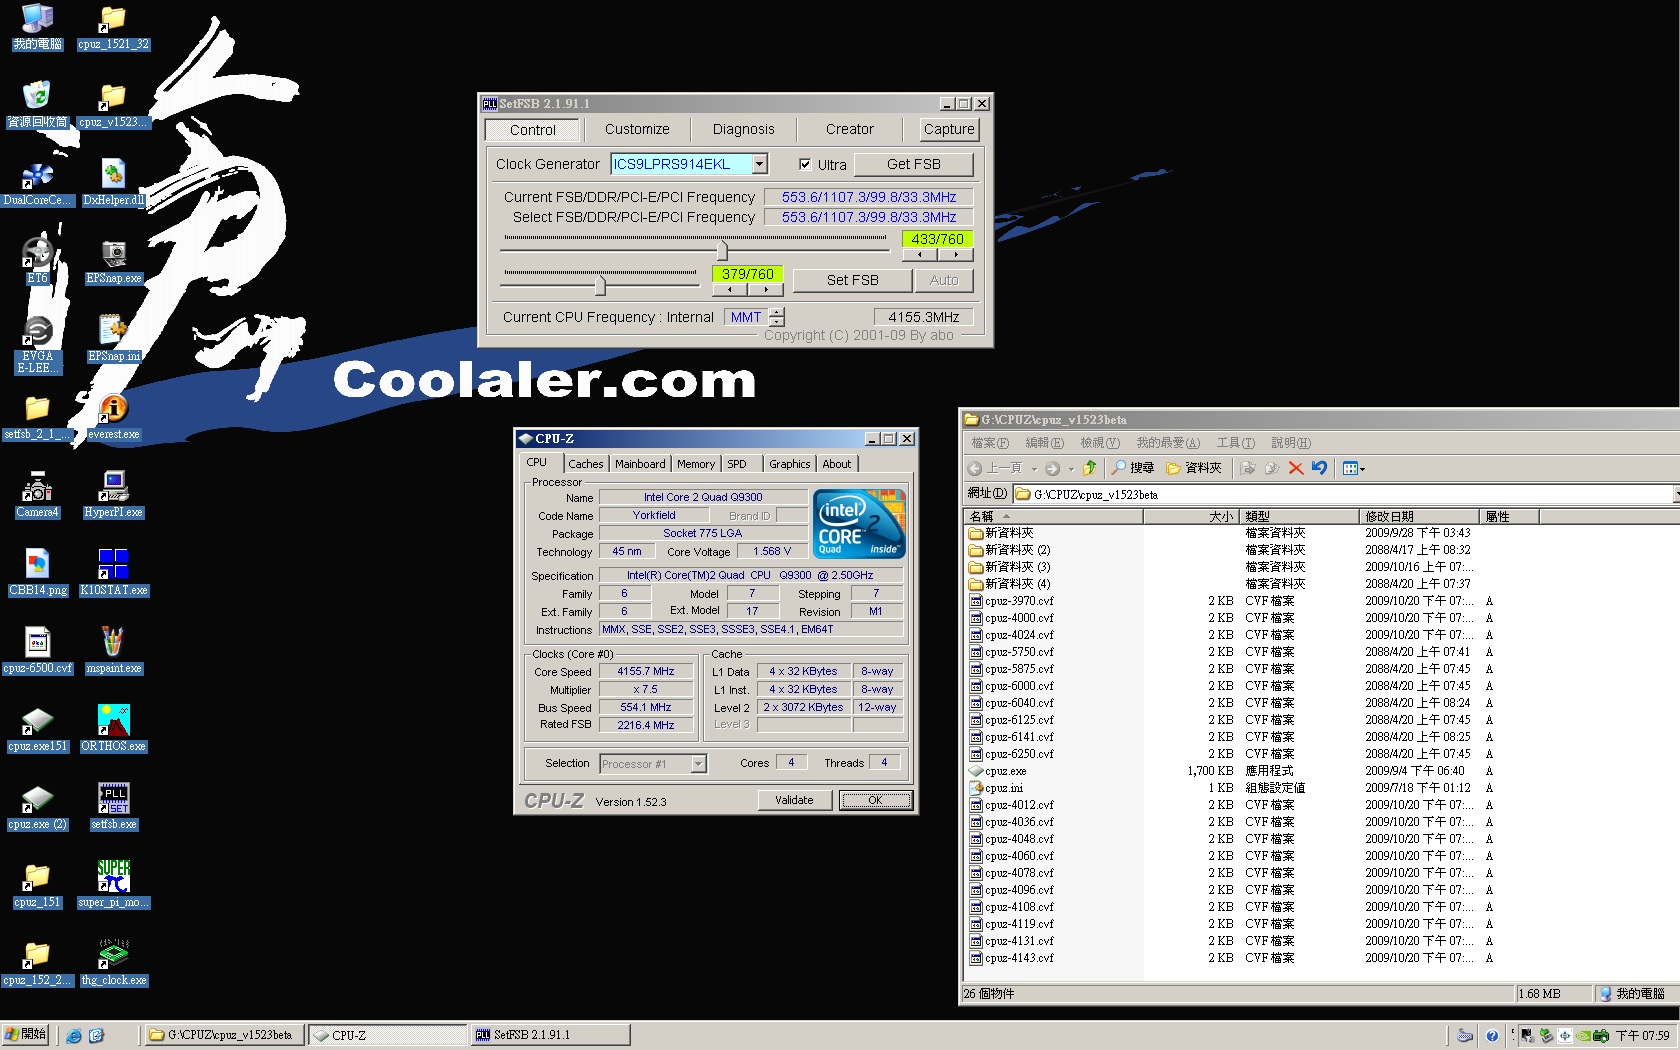Select the CBB14.png desktop icon
The height and width of the screenshot is (1050, 1680).
click(37, 571)
